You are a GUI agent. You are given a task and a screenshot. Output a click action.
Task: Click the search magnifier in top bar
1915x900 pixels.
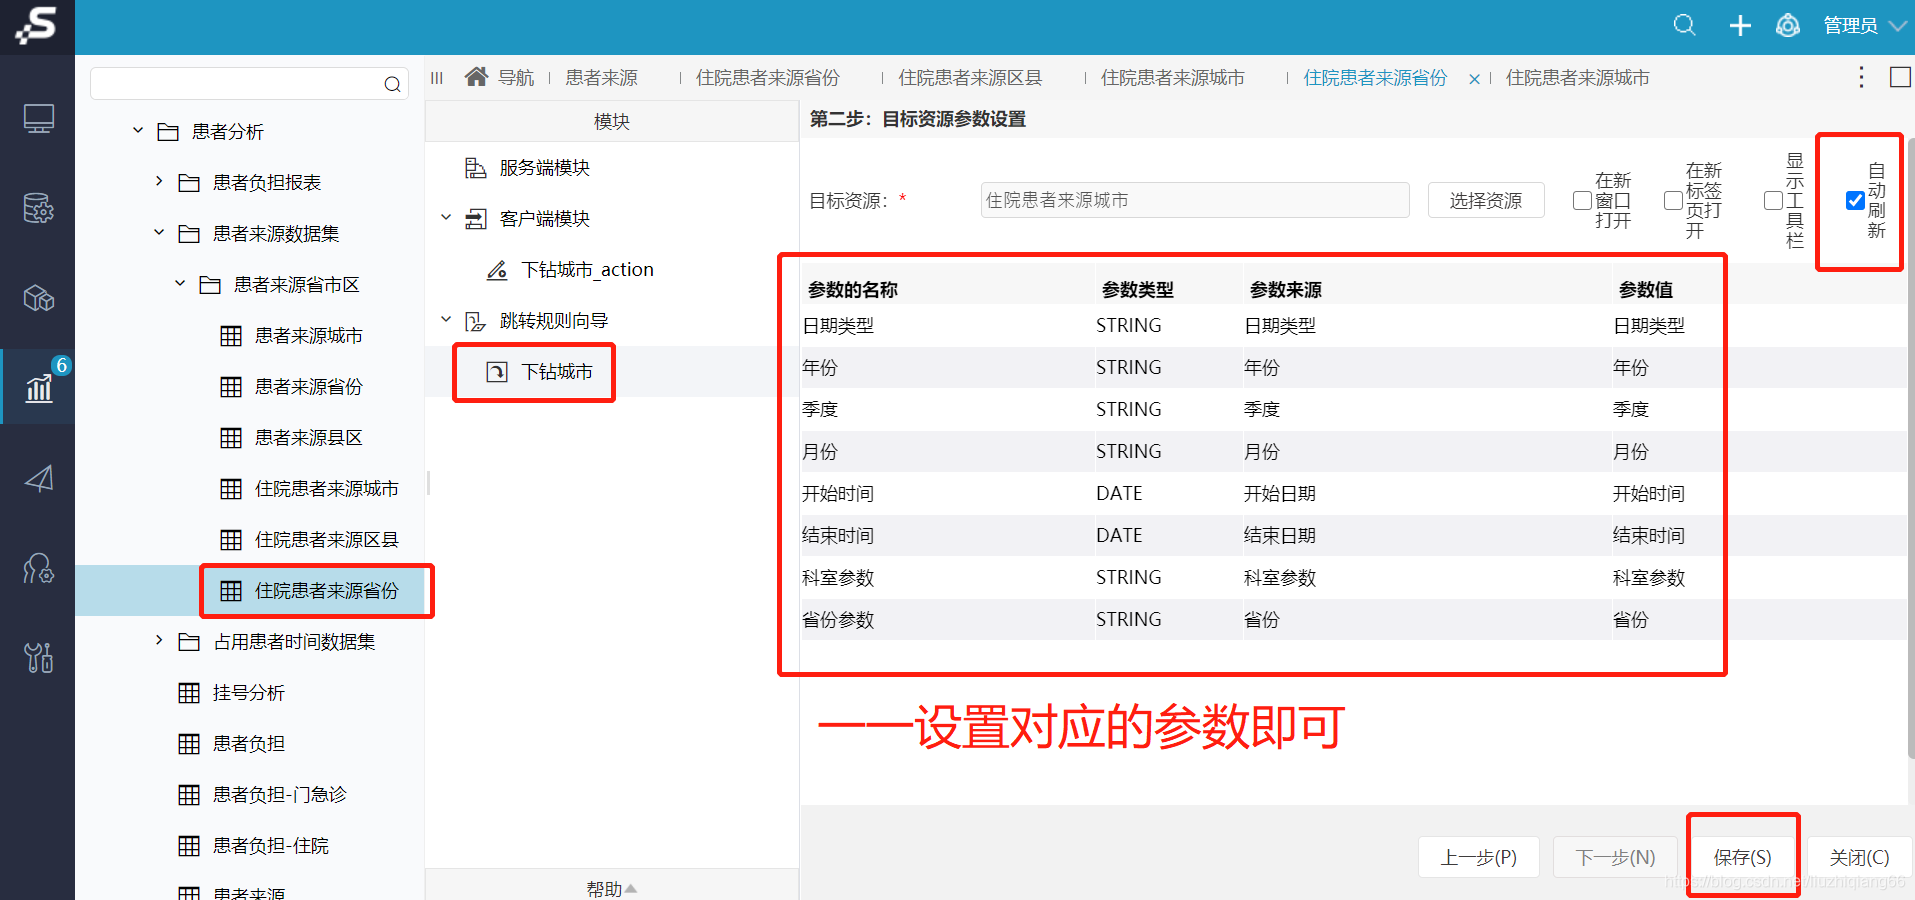pyautogui.click(x=1685, y=25)
